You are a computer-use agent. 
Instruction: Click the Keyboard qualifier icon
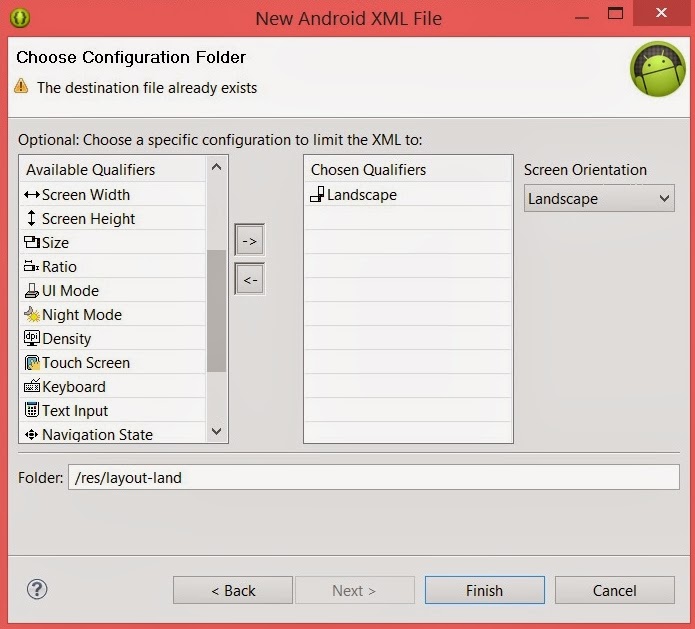(31, 386)
